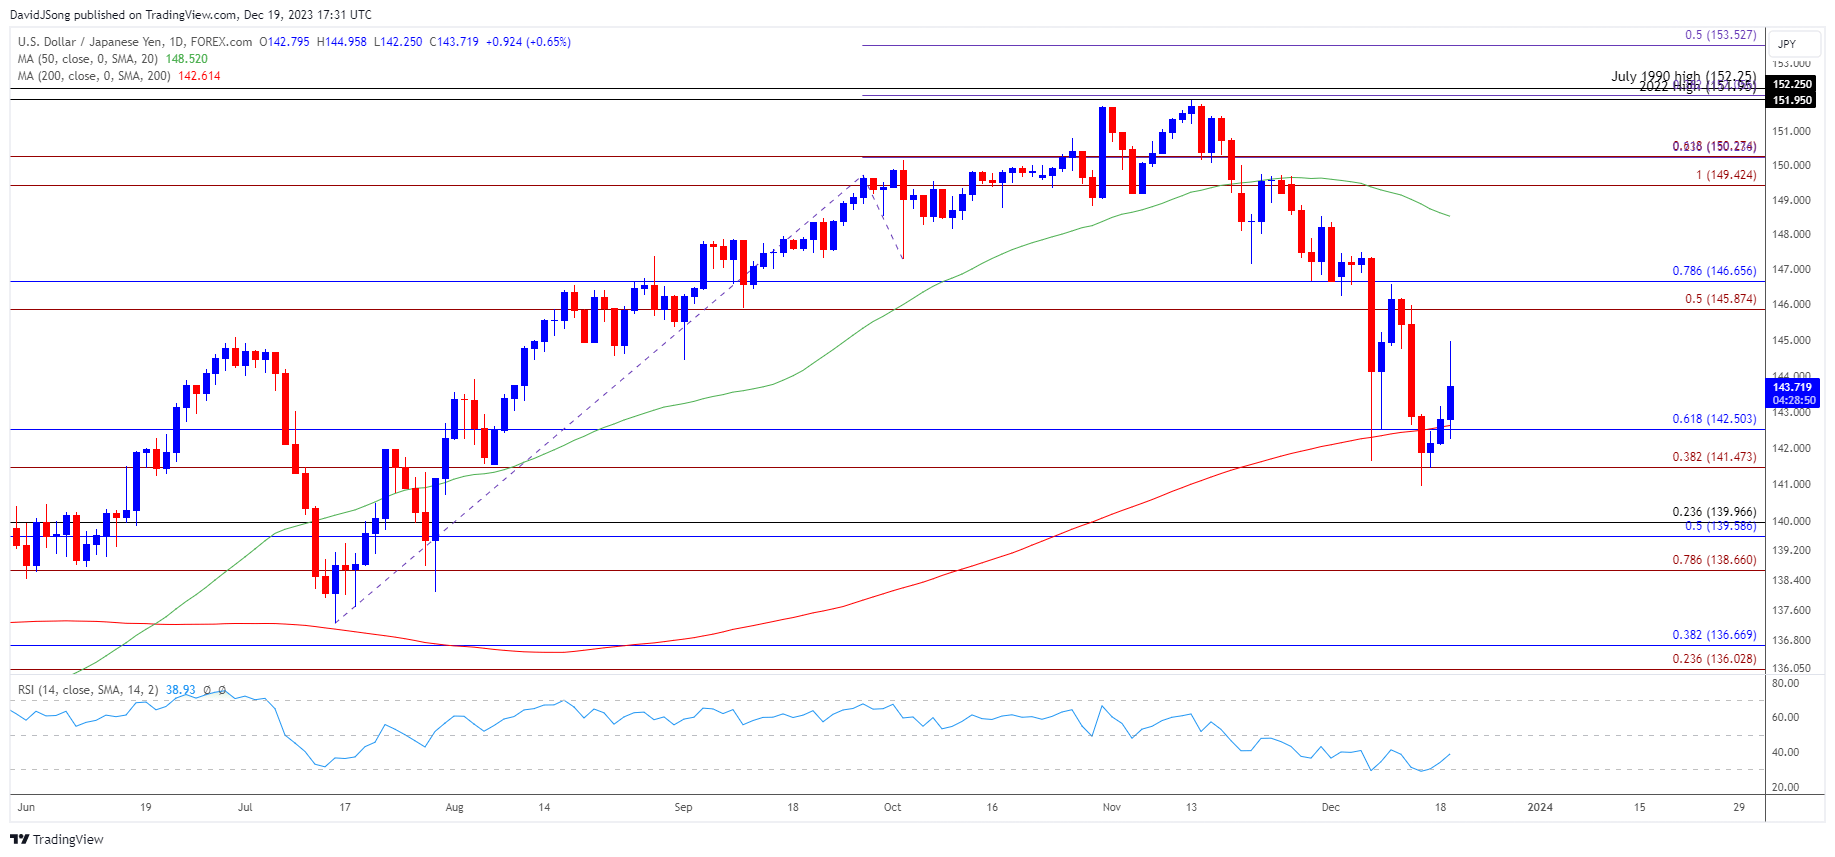Click the 80.00 RSI axis label

[1785, 683]
